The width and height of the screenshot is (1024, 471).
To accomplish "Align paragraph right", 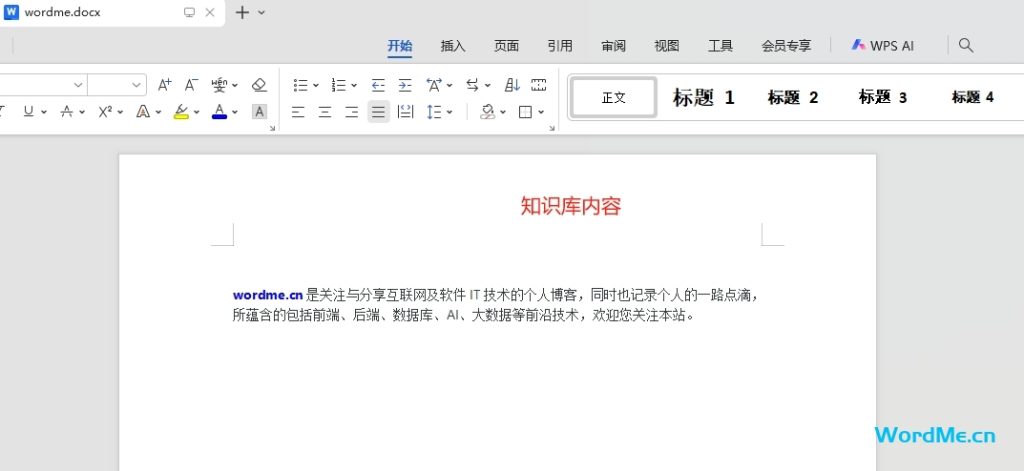I will (351, 112).
